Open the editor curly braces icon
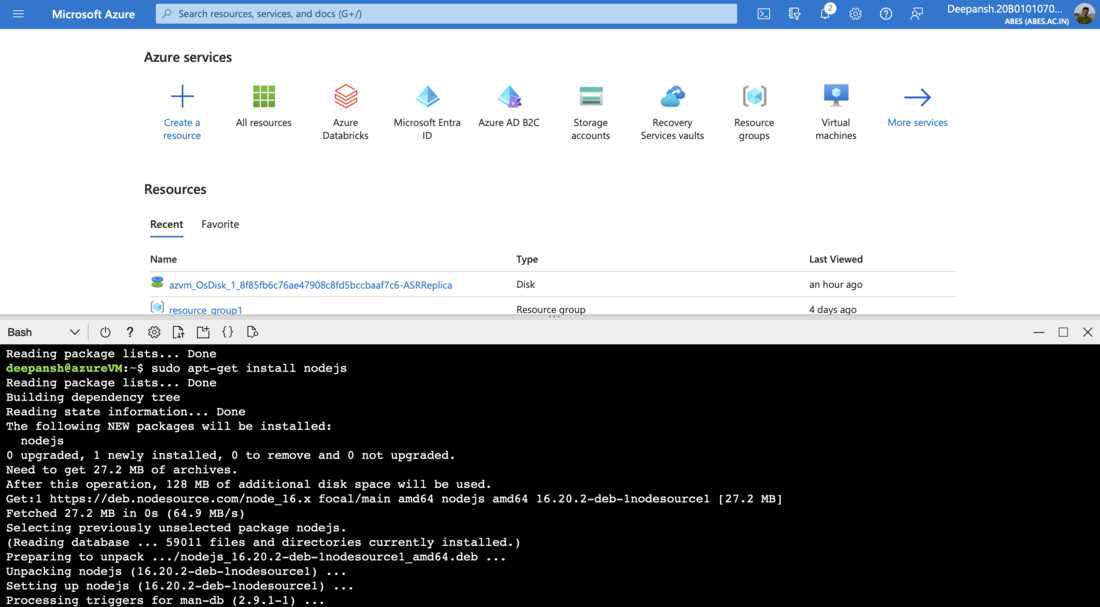Screen dimensions: 1100x607 tap(227, 332)
